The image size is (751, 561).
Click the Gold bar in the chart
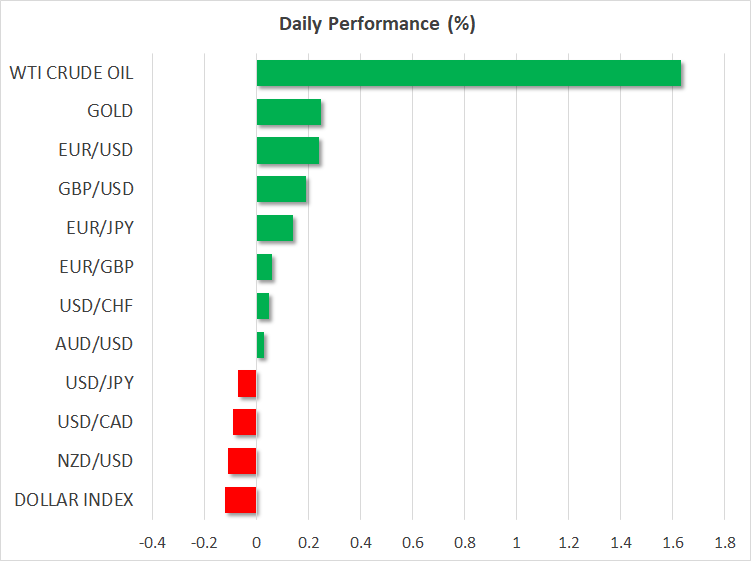pos(289,112)
